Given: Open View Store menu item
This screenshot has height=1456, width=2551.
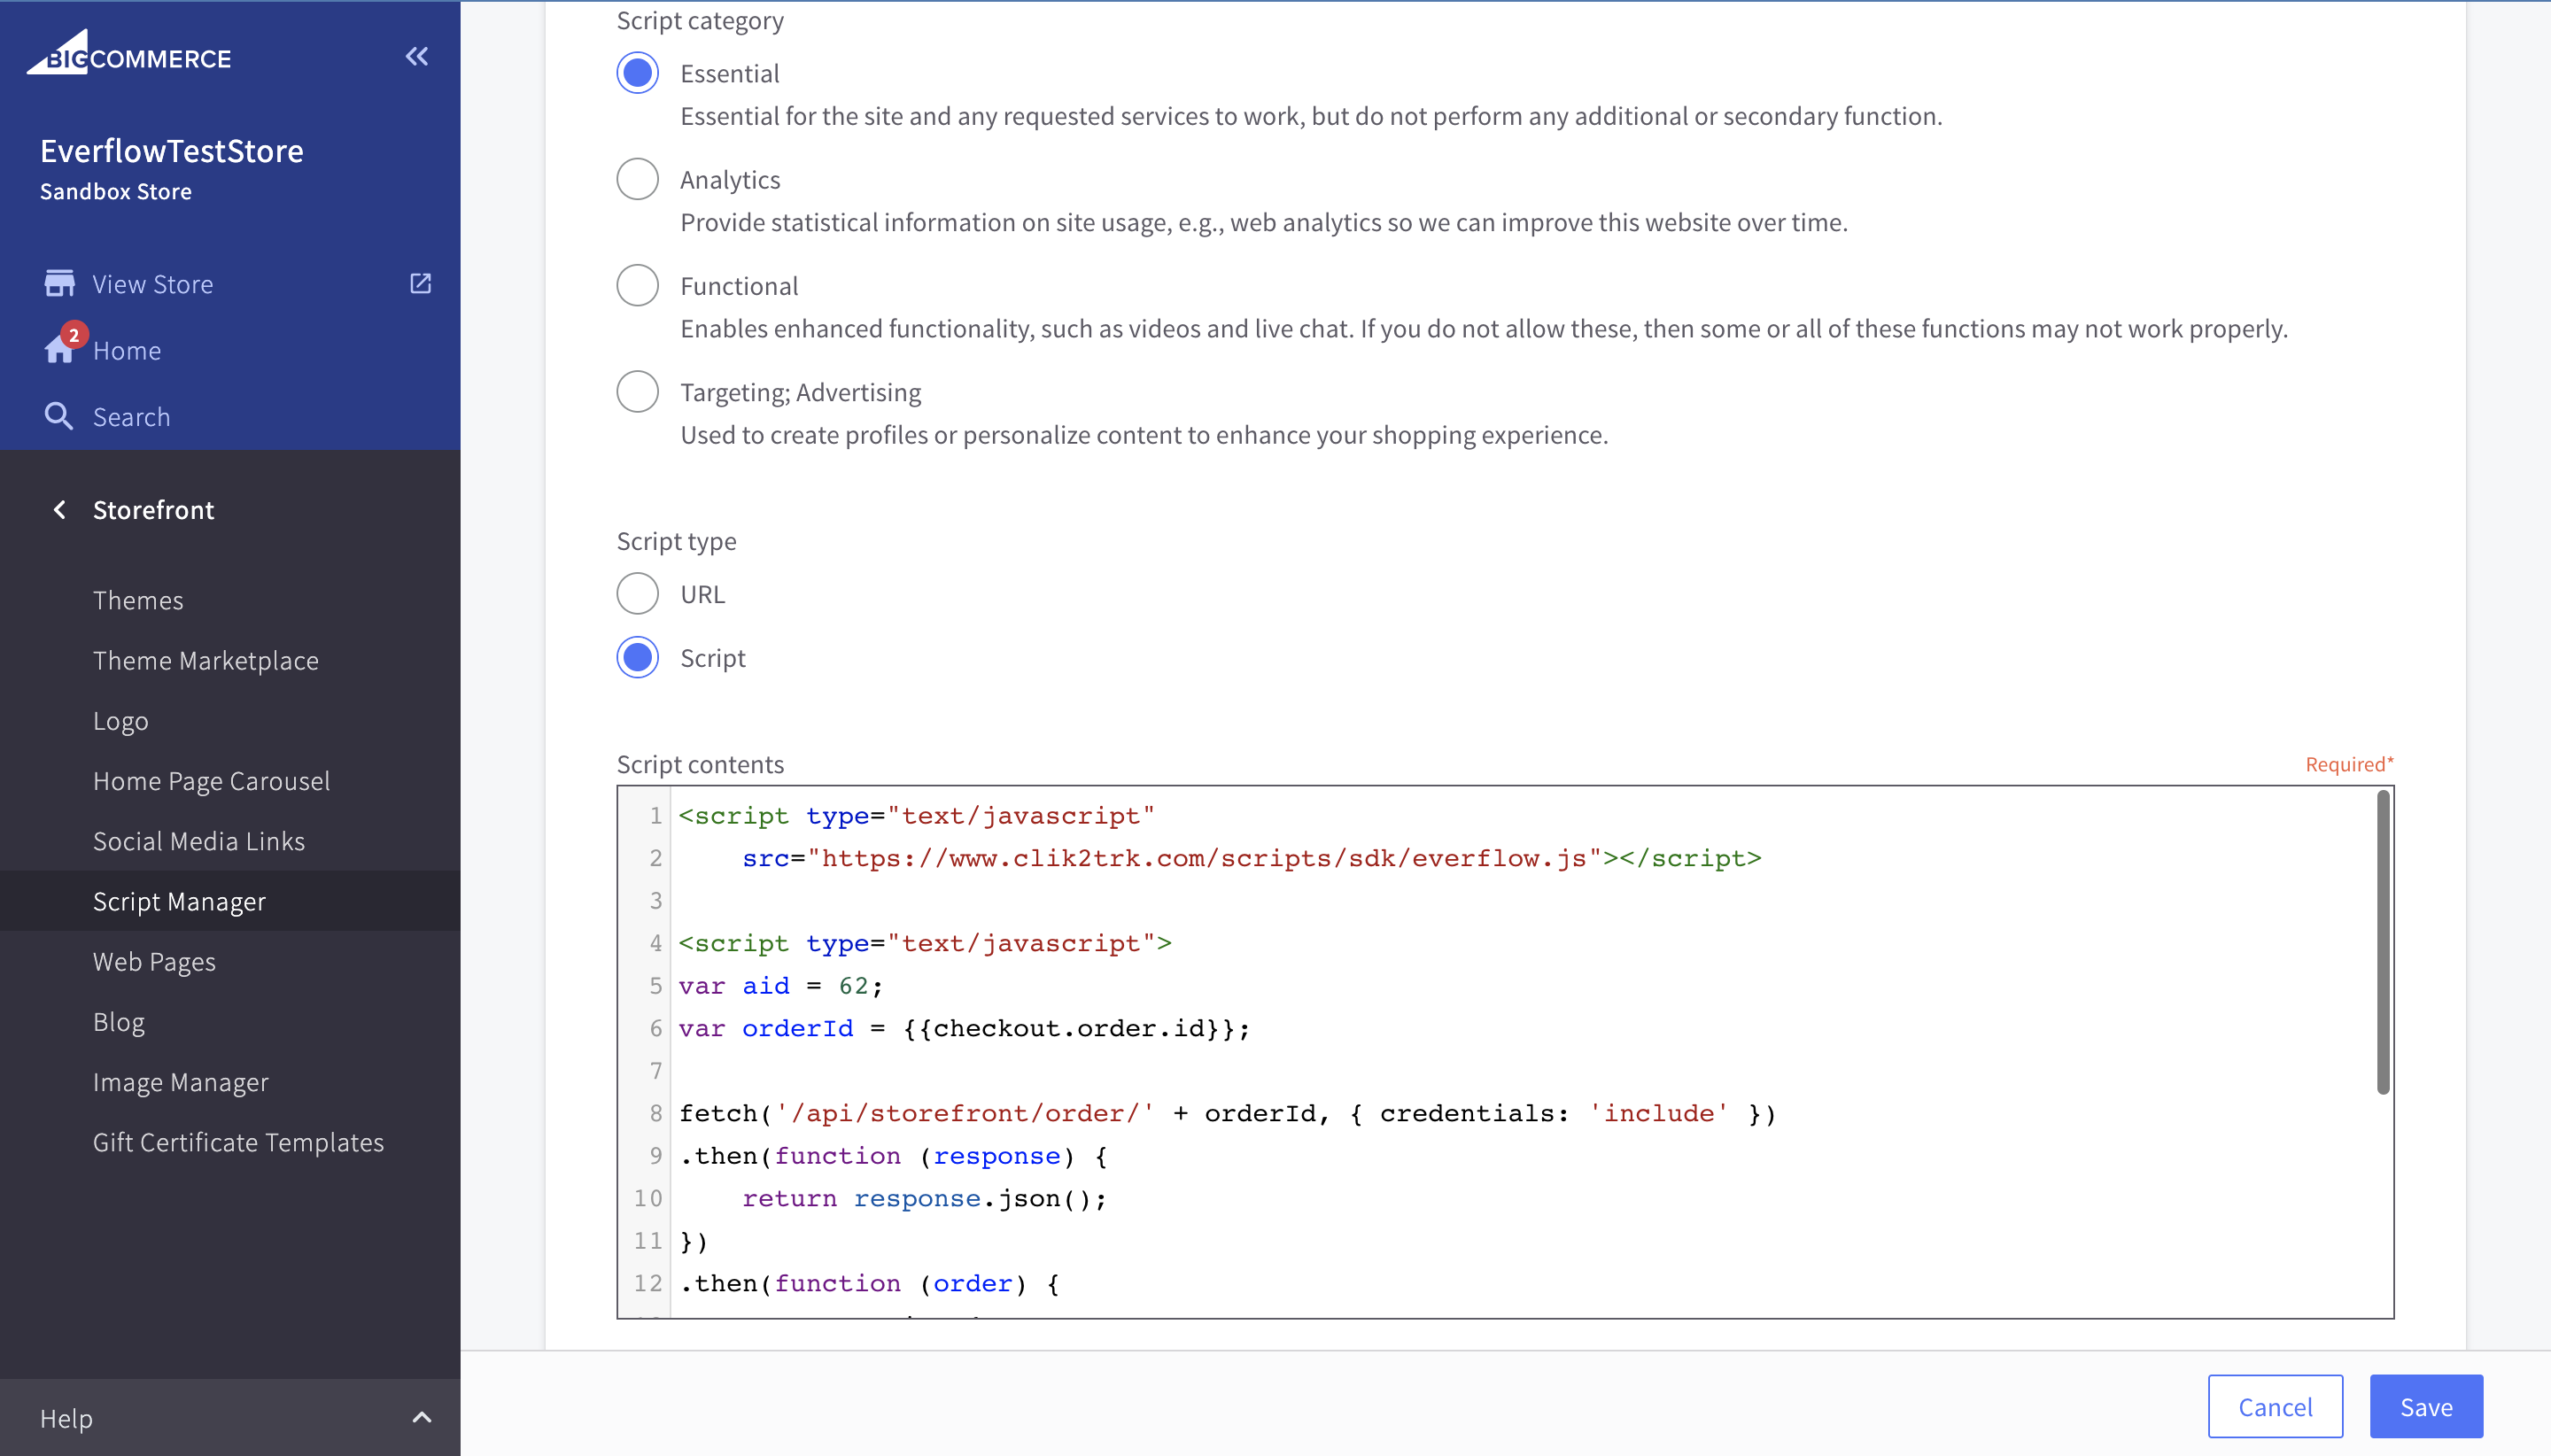Looking at the screenshot, I should 153,284.
